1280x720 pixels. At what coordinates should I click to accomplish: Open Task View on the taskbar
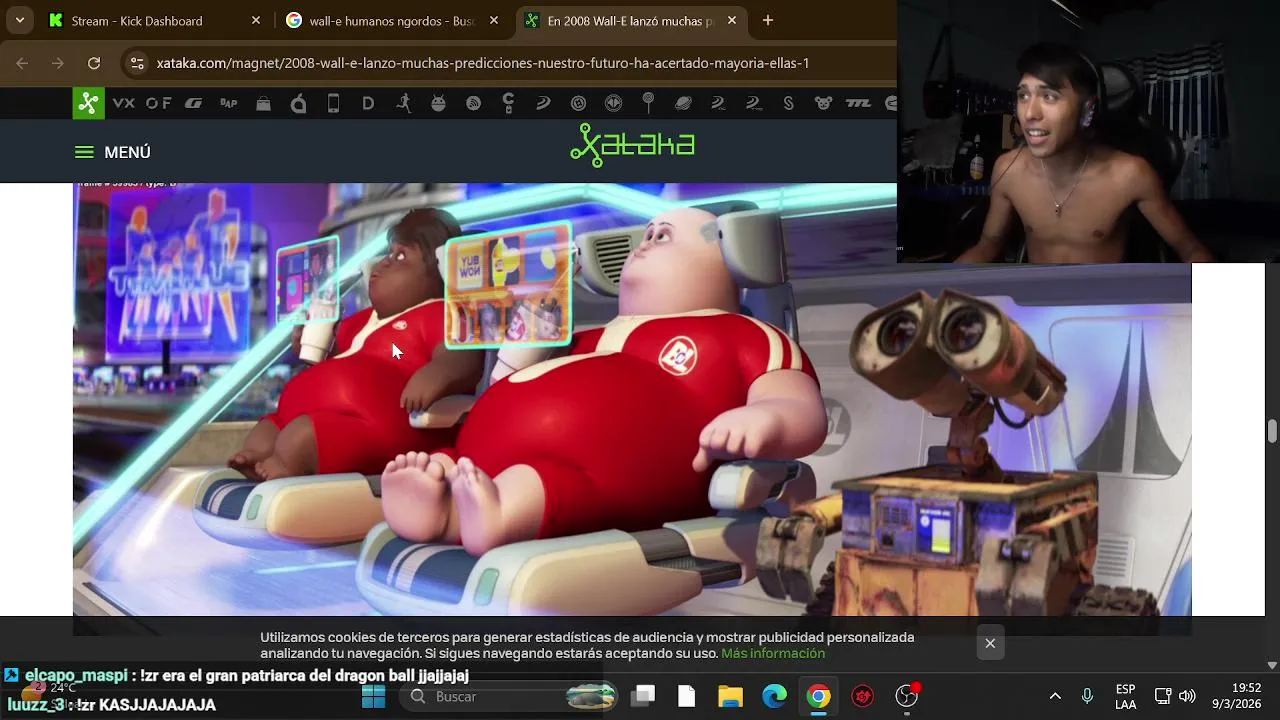645,696
